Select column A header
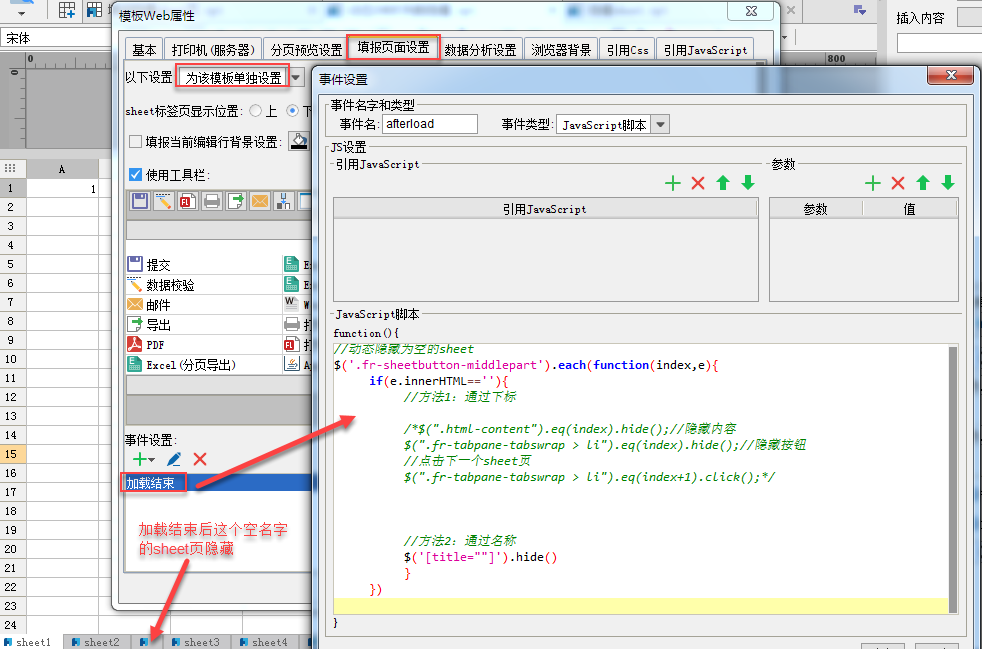Image resolution: width=982 pixels, height=649 pixels. point(62,169)
